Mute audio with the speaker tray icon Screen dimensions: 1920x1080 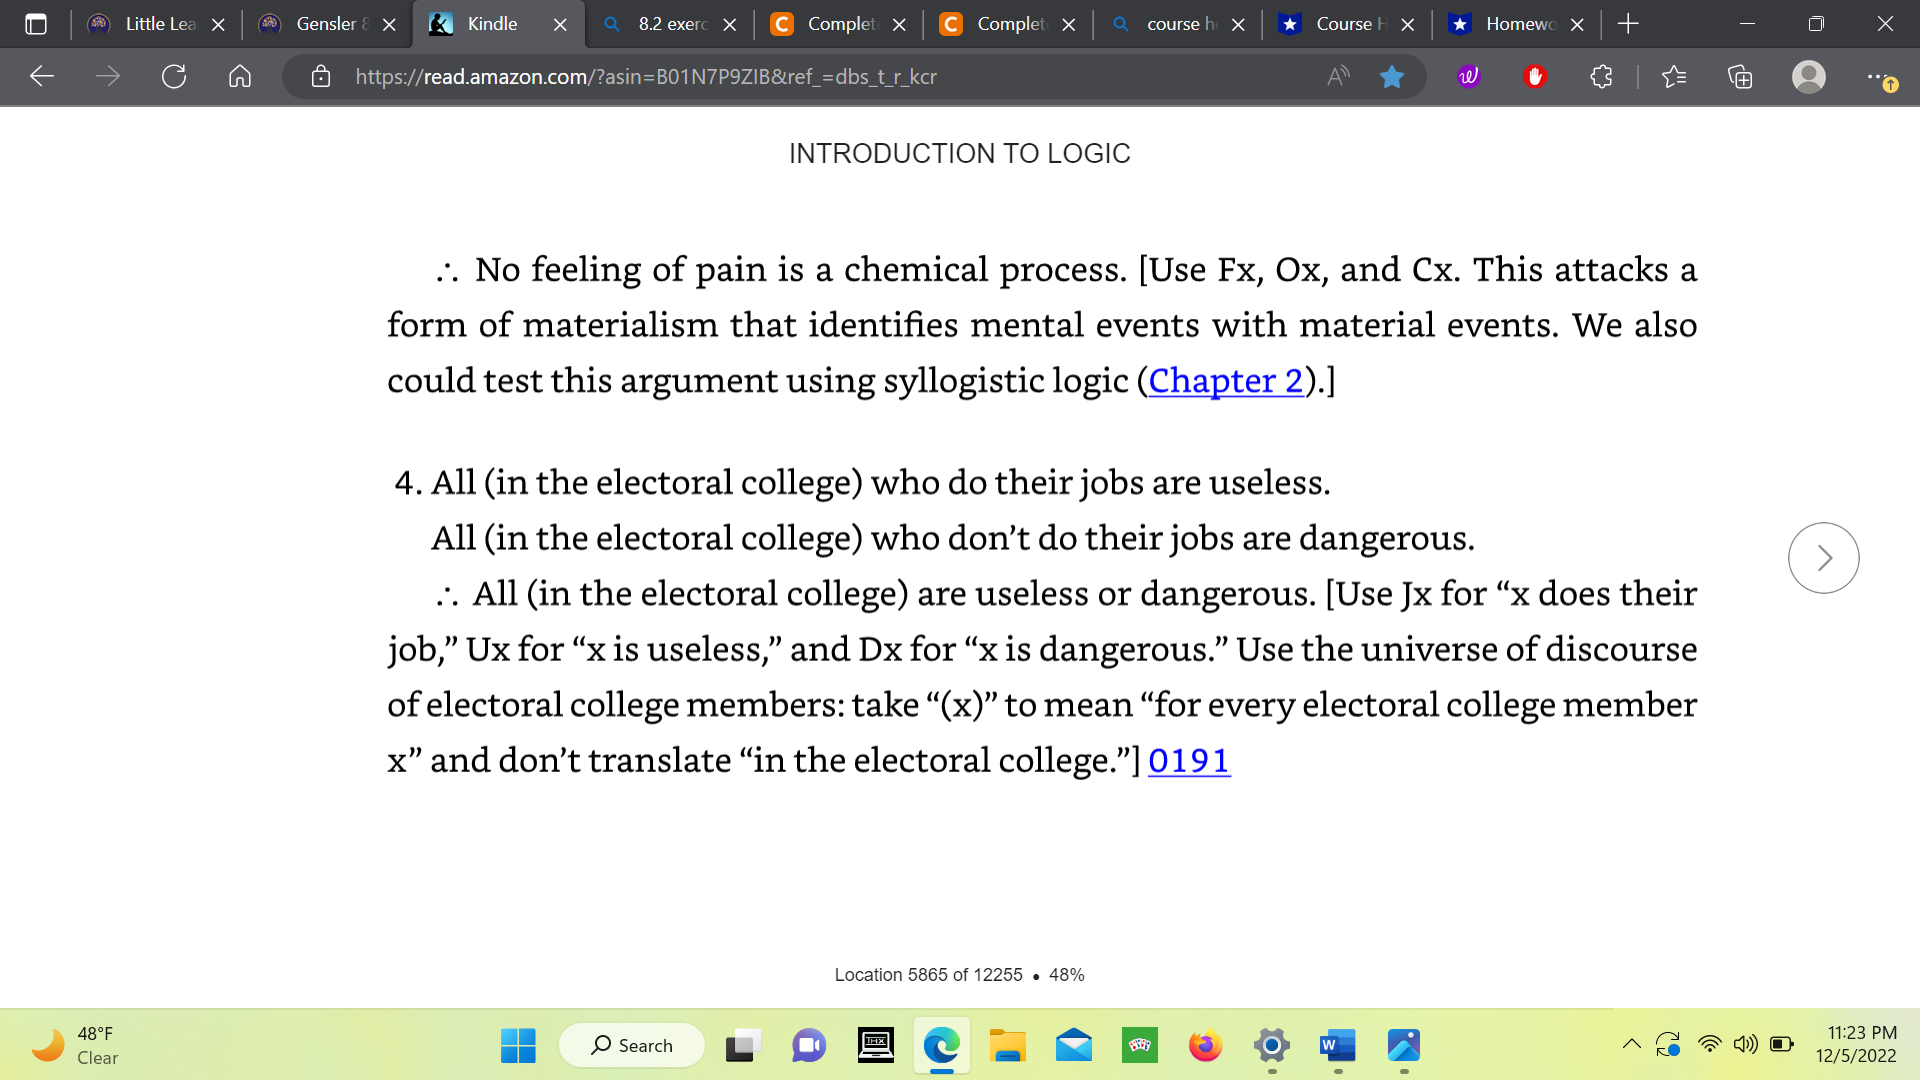click(x=1745, y=1043)
